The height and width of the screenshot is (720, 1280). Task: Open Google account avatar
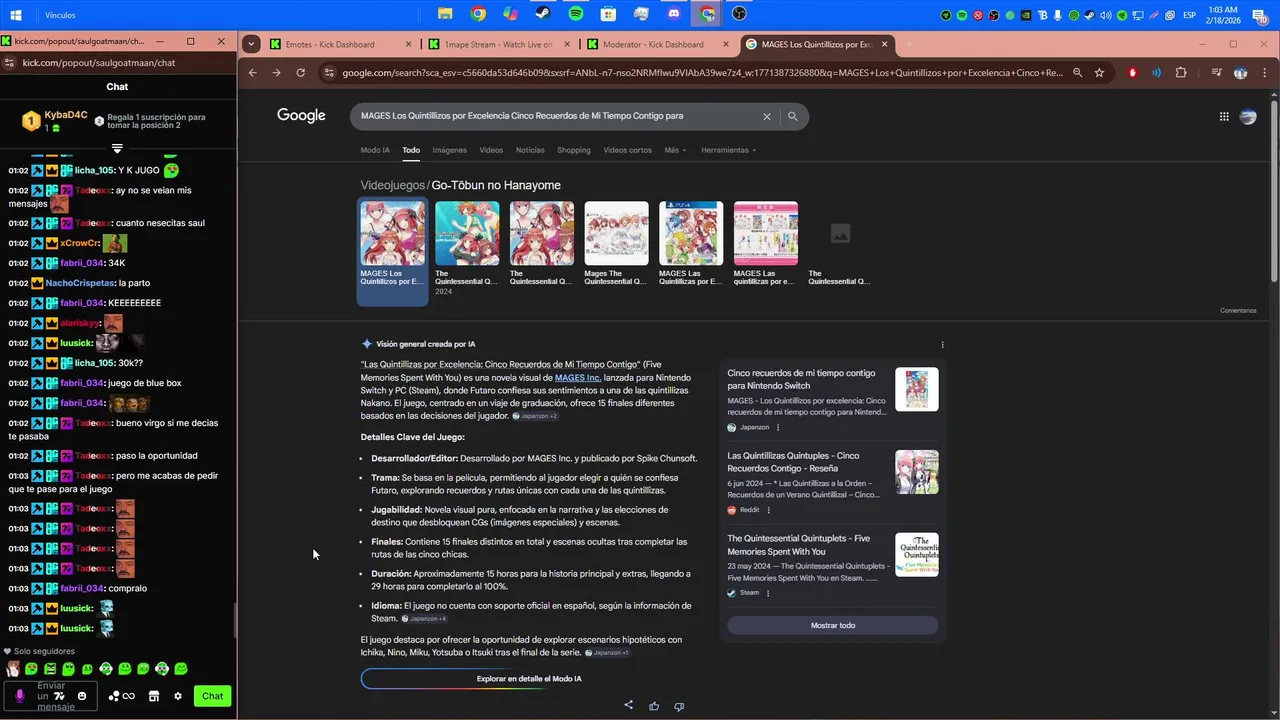pyautogui.click(x=1248, y=116)
